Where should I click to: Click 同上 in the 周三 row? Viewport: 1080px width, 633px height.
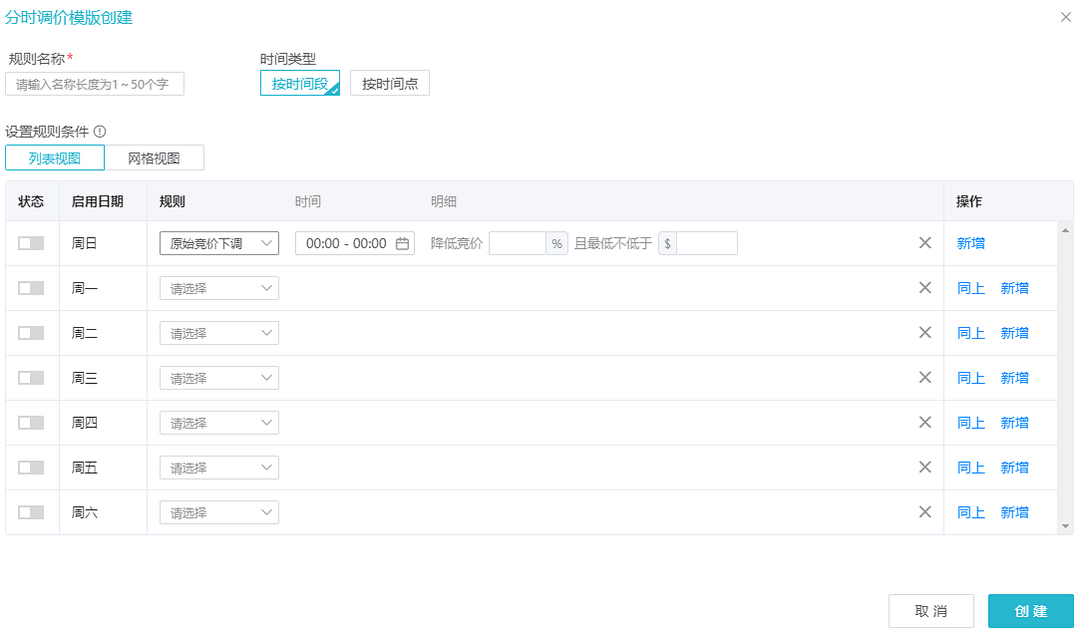click(x=970, y=377)
